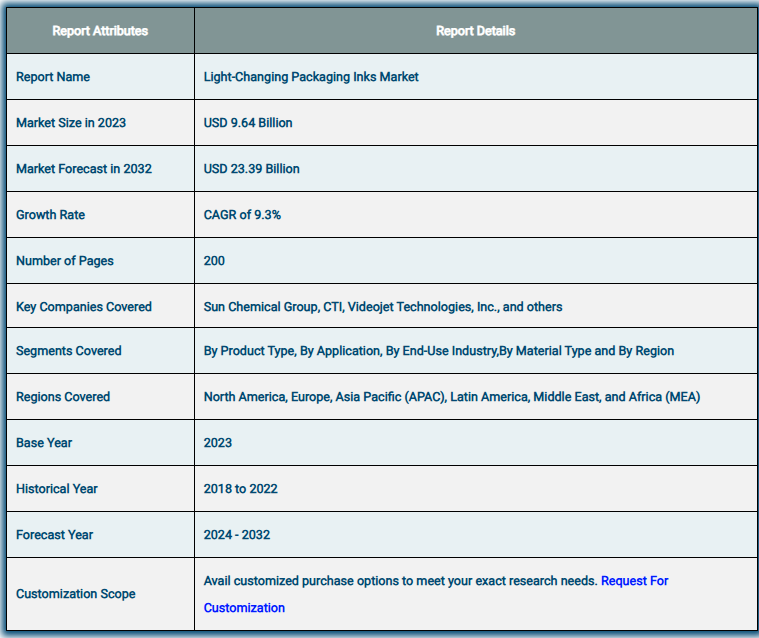Click the Segments Covered label
Screen dimensions: 759x638
click(69, 351)
